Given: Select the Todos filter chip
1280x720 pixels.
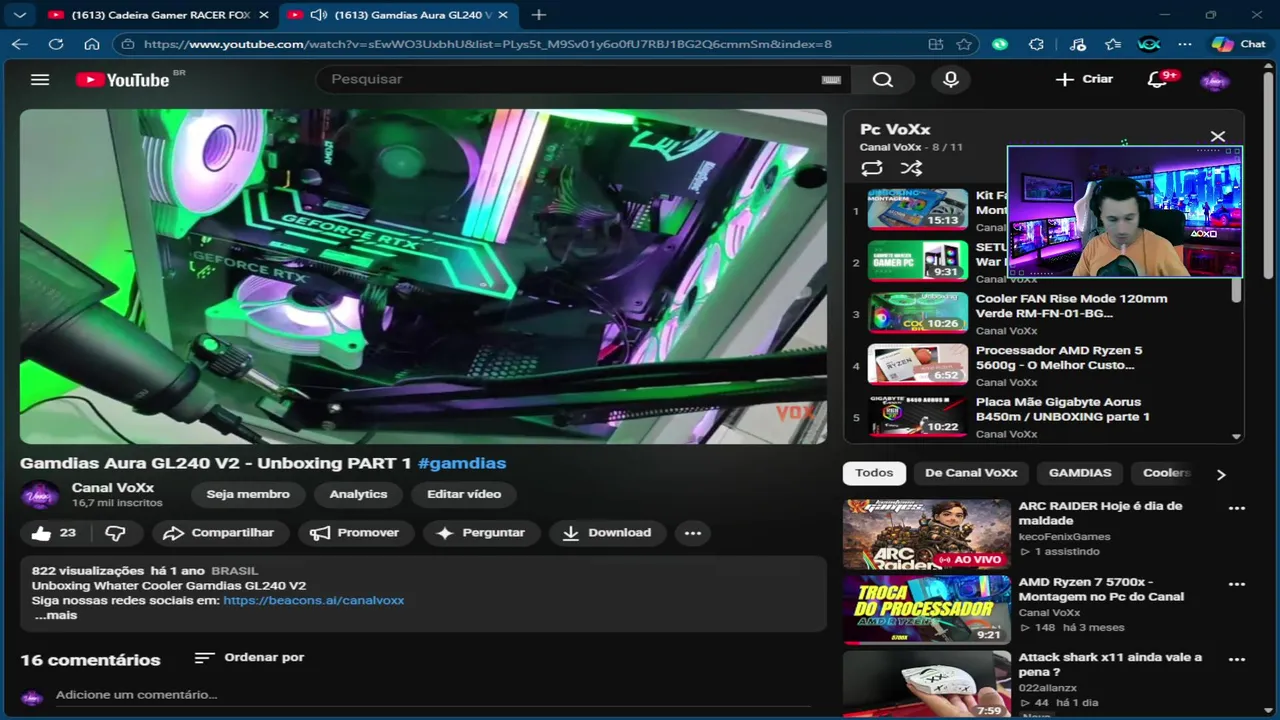Looking at the screenshot, I should 874,473.
